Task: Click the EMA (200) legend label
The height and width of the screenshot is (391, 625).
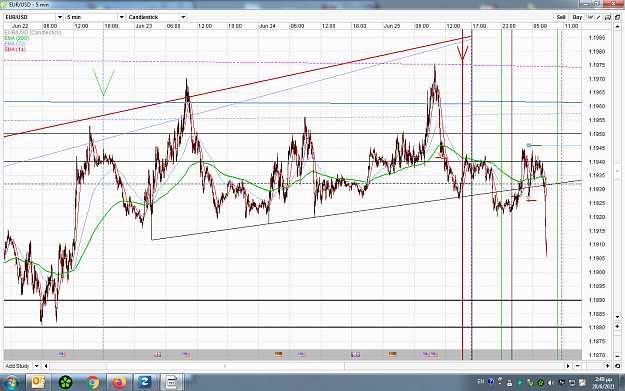Action: 17,38
